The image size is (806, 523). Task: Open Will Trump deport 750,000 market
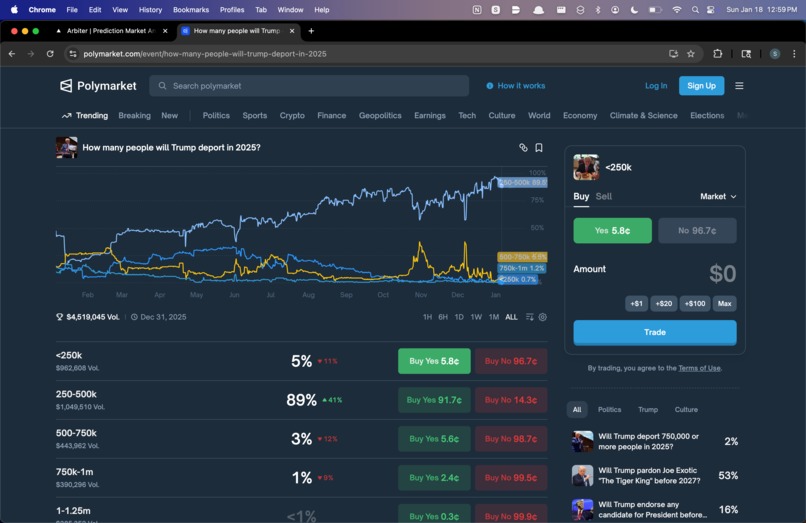click(655, 441)
